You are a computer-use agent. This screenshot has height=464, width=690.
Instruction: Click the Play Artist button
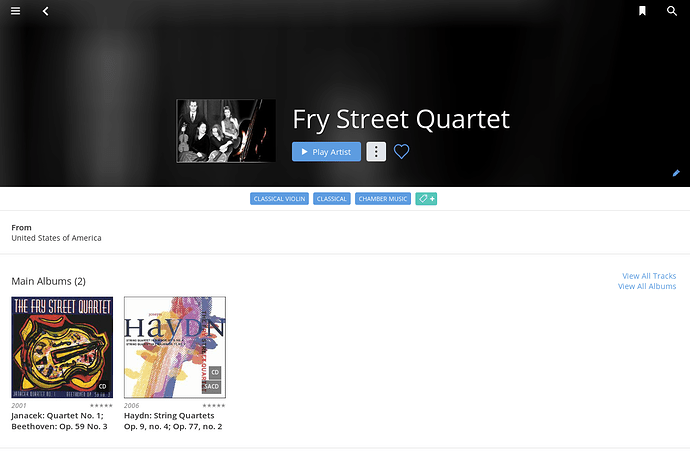pos(326,151)
